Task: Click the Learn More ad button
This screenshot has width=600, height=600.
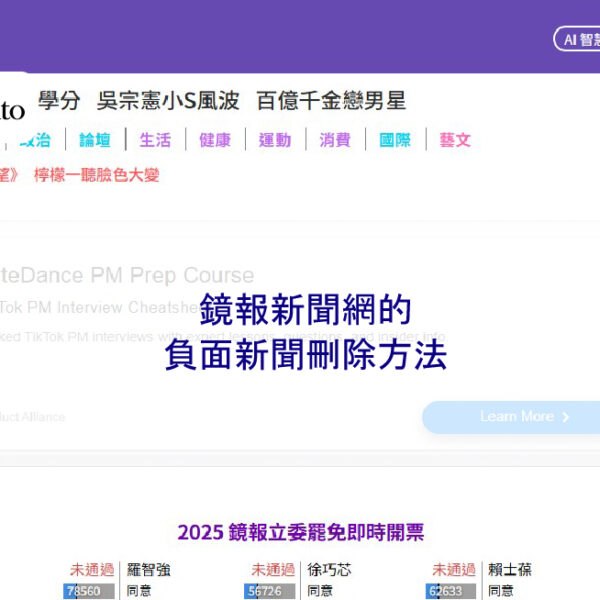Action: (511, 417)
